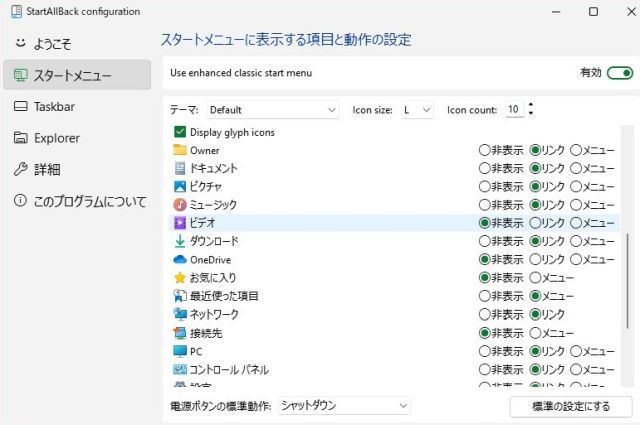Click the Owner folder icon
The height and width of the screenshot is (425, 640).
180,150
